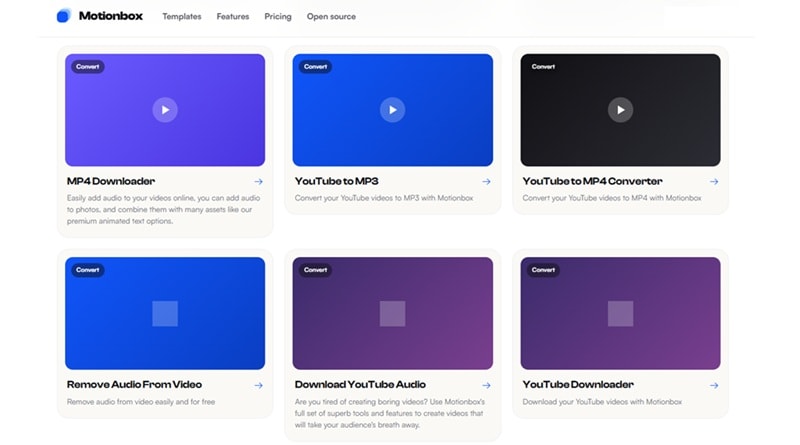Play the YouTube to MP4 Converter preview
Screen dimensions: 800x445
(x=620, y=110)
